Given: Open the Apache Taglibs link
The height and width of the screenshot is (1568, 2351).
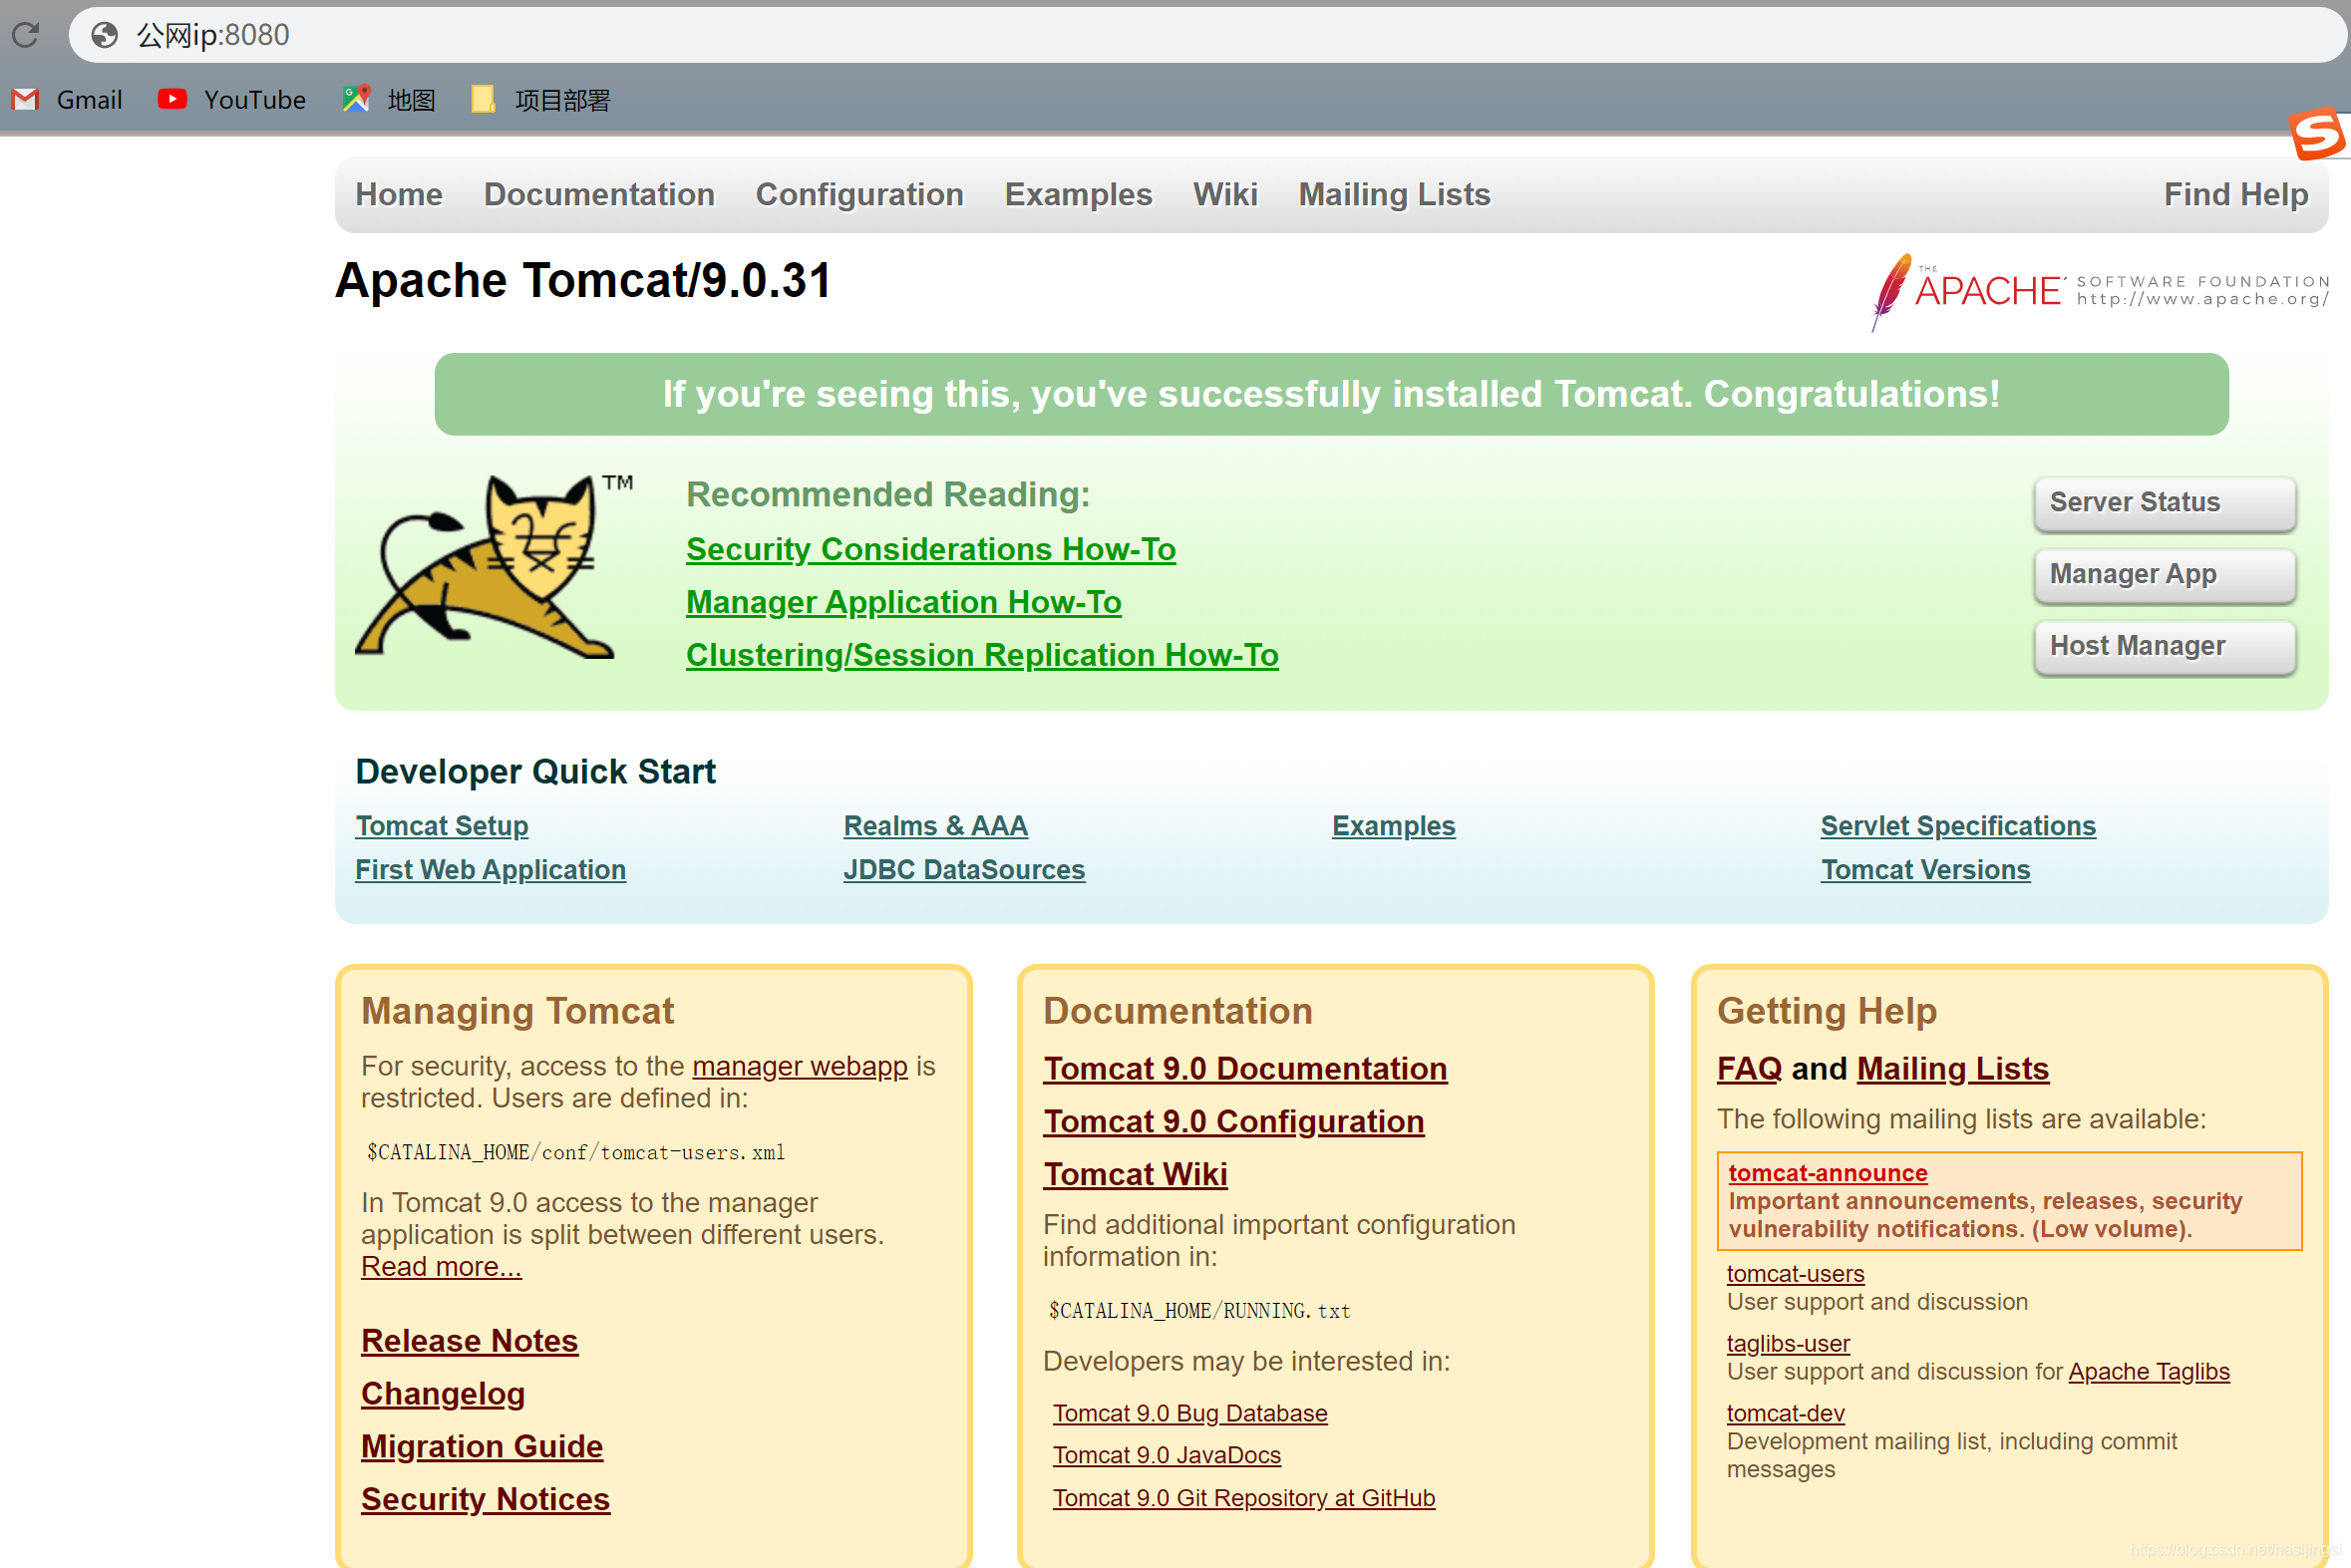Looking at the screenshot, I should tap(2148, 1372).
